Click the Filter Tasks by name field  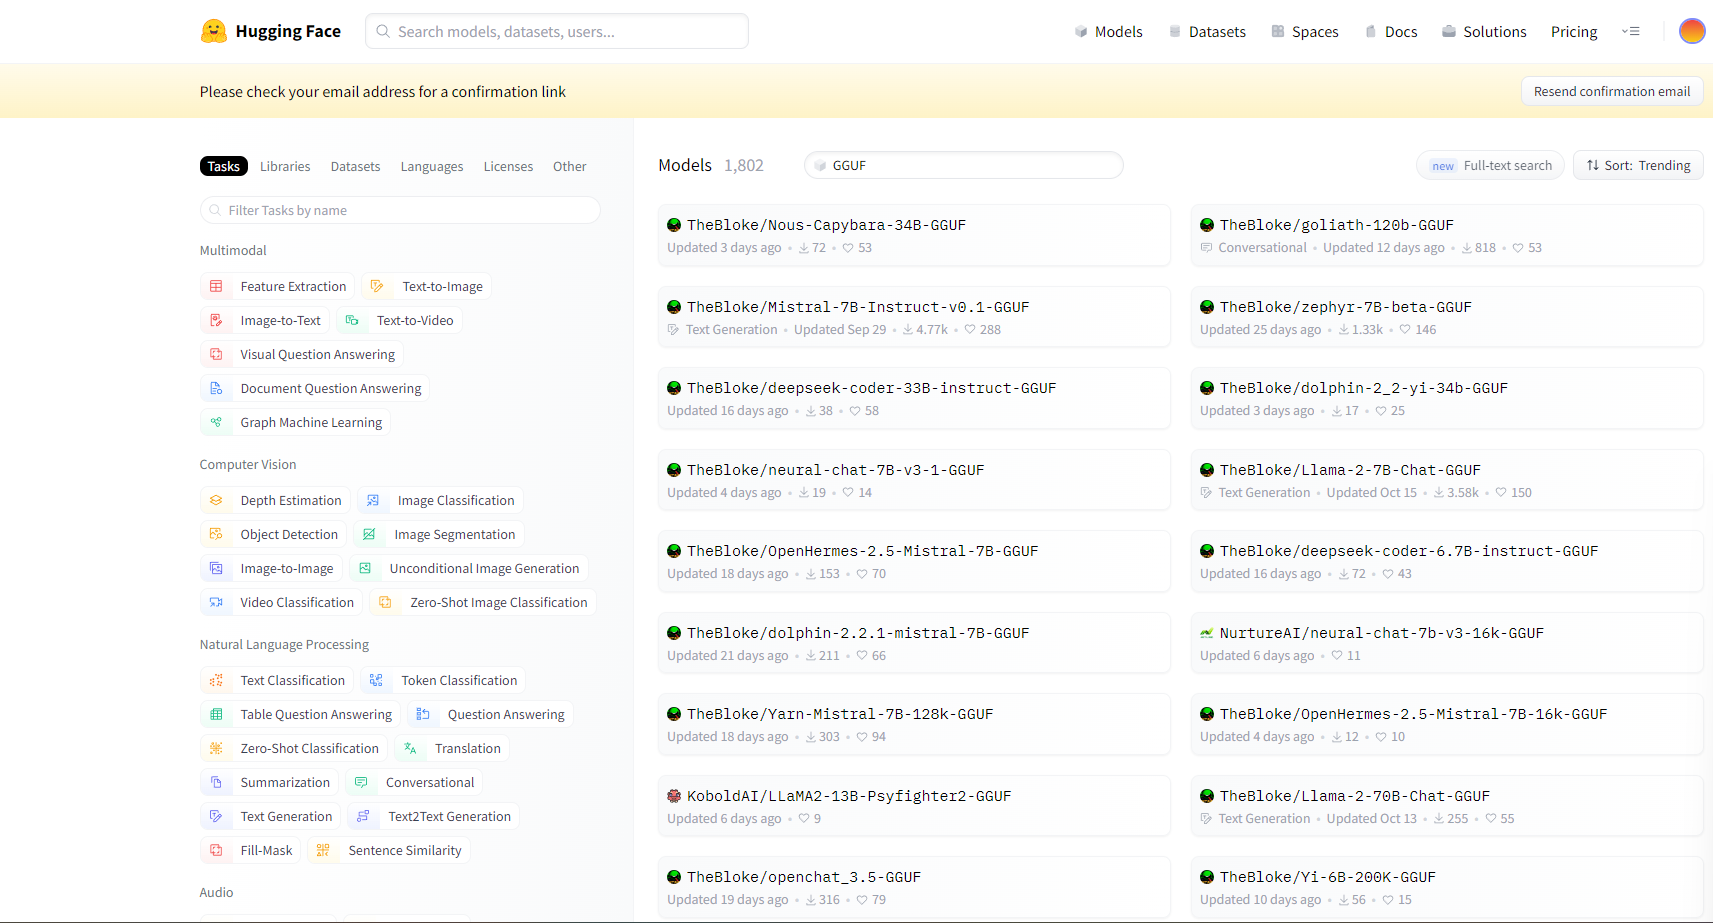[x=400, y=210]
